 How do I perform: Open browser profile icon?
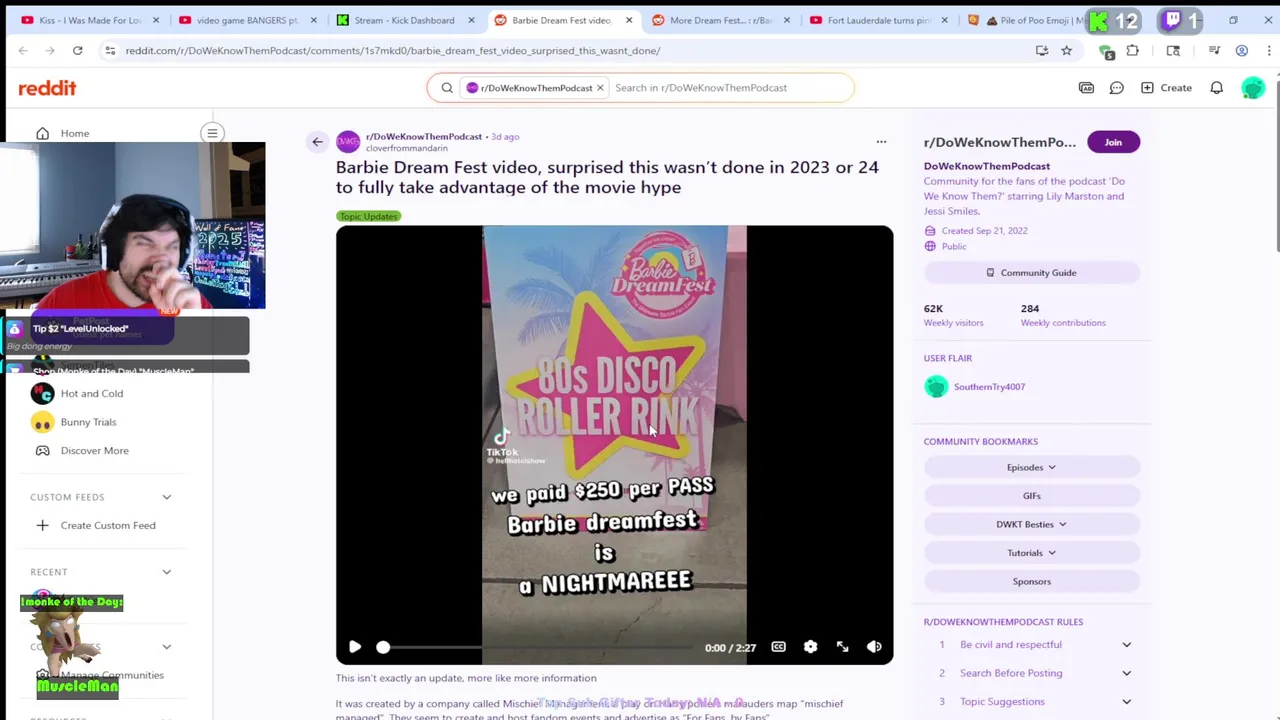[1241, 50]
